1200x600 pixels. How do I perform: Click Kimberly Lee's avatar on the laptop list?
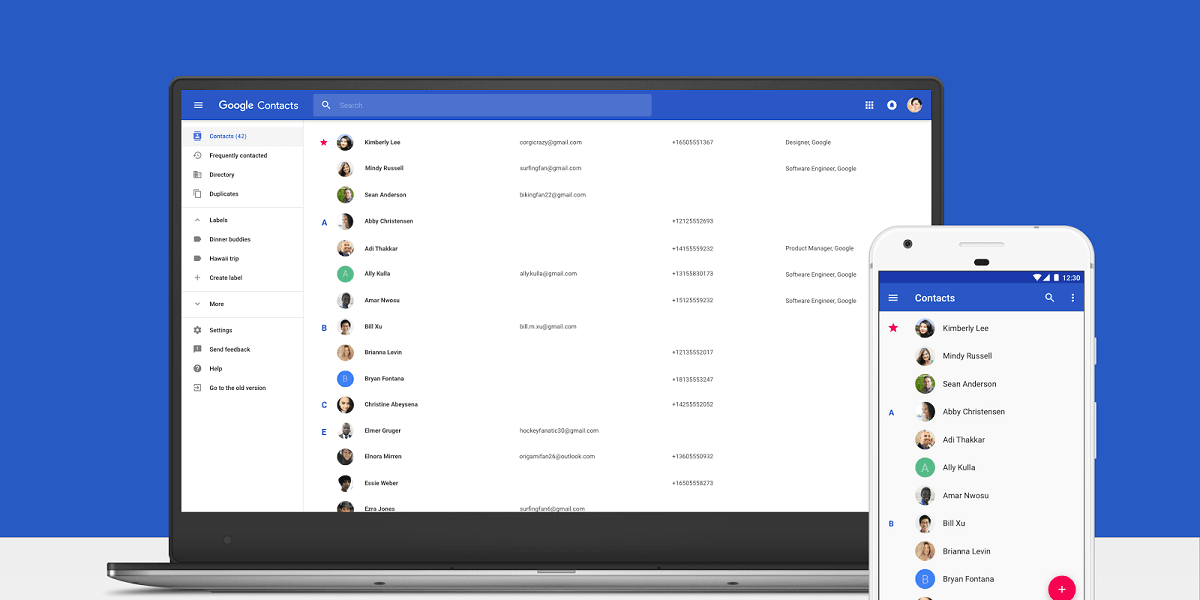click(x=345, y=142)
